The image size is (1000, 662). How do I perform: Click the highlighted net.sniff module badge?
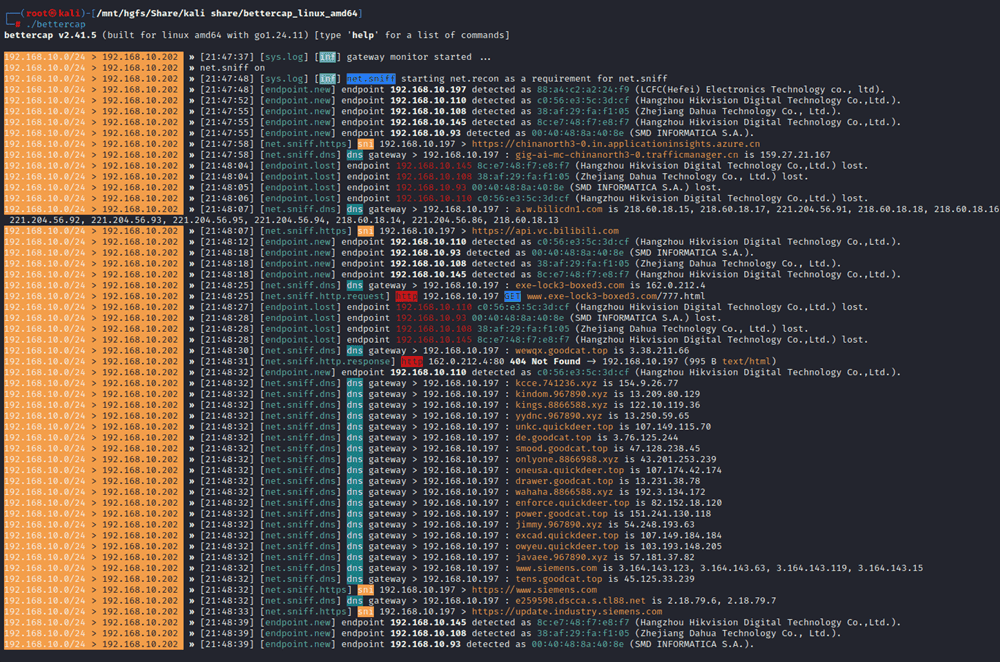point(371,78)
